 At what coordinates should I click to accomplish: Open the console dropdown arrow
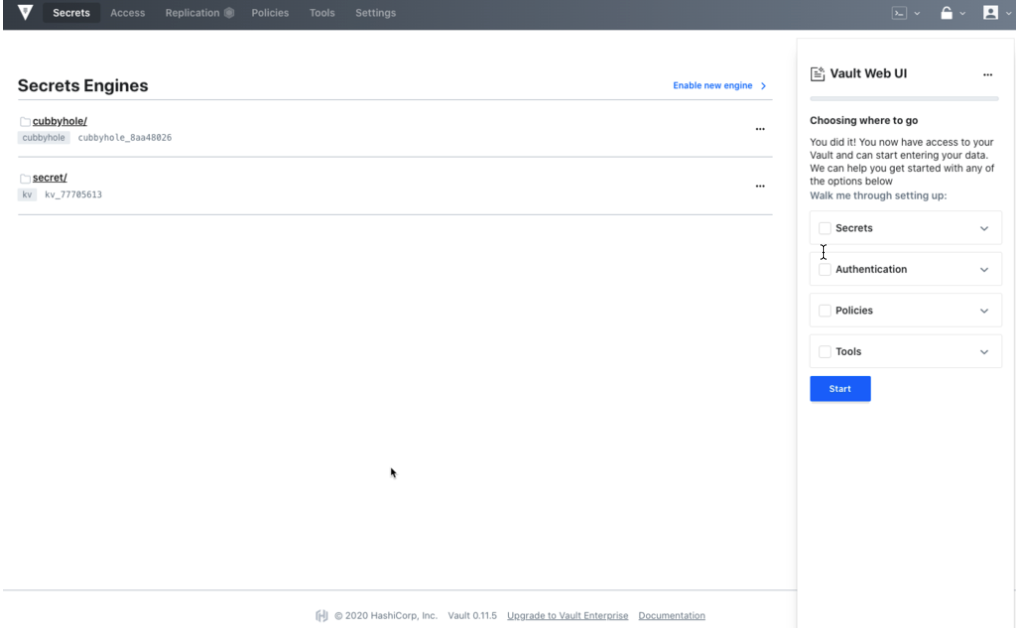click(x=917, y=14)
